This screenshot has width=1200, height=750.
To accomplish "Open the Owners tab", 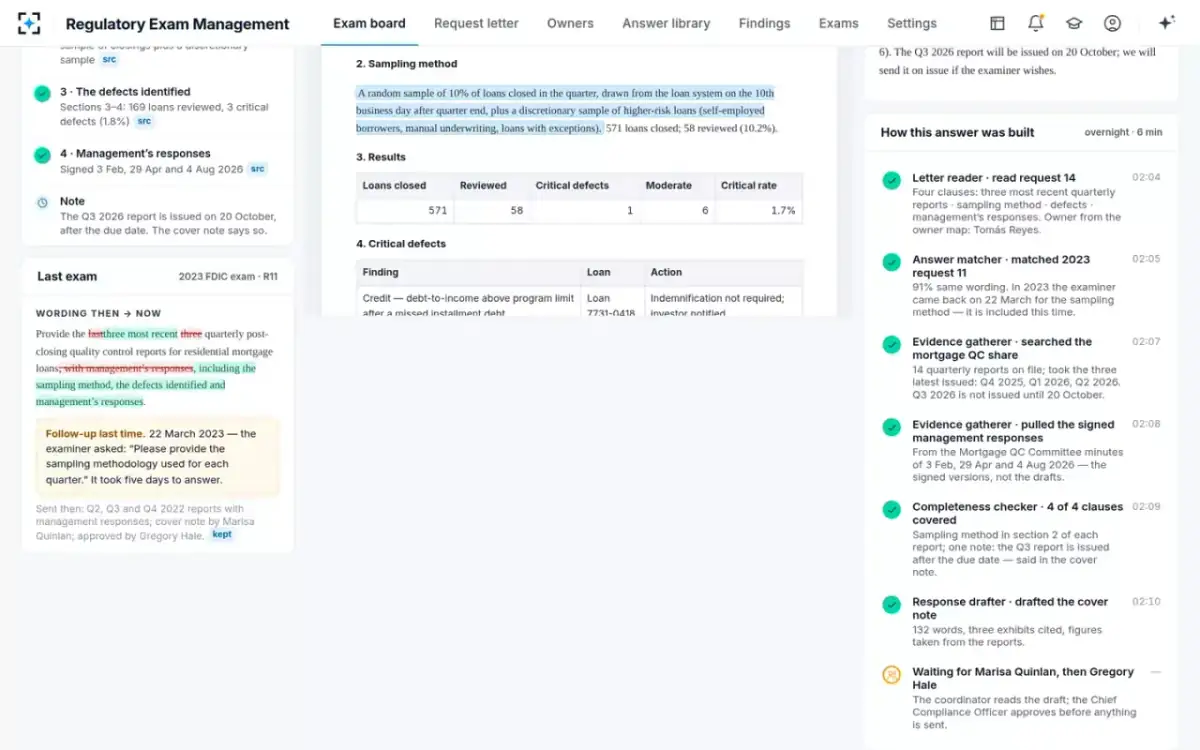I will (x=570, y=23).
